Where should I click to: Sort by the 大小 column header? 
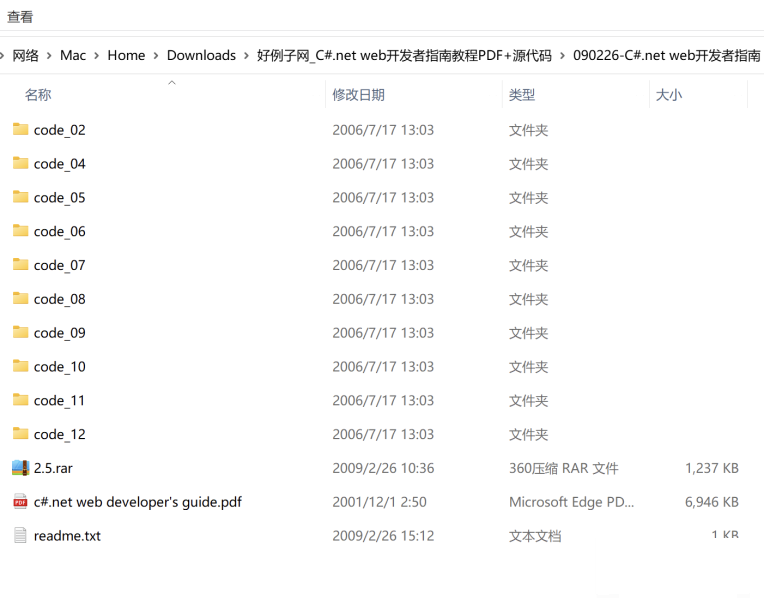click(x=668, y=95)
